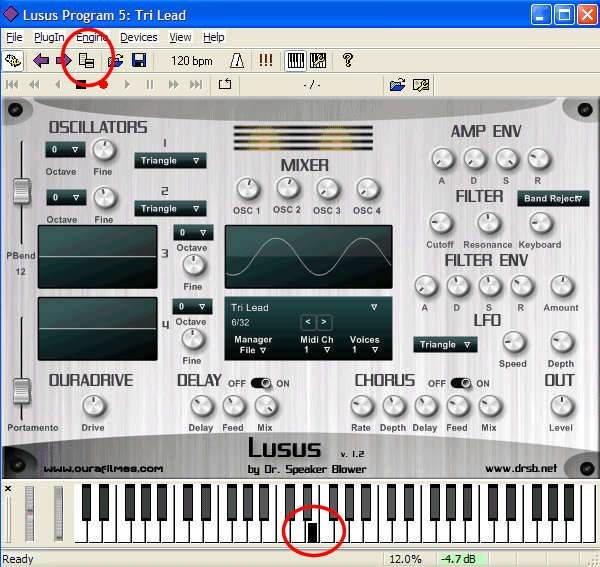Toggle the metronome icon
The height and width of the screenshot is (567, 600).
[237, 60]
